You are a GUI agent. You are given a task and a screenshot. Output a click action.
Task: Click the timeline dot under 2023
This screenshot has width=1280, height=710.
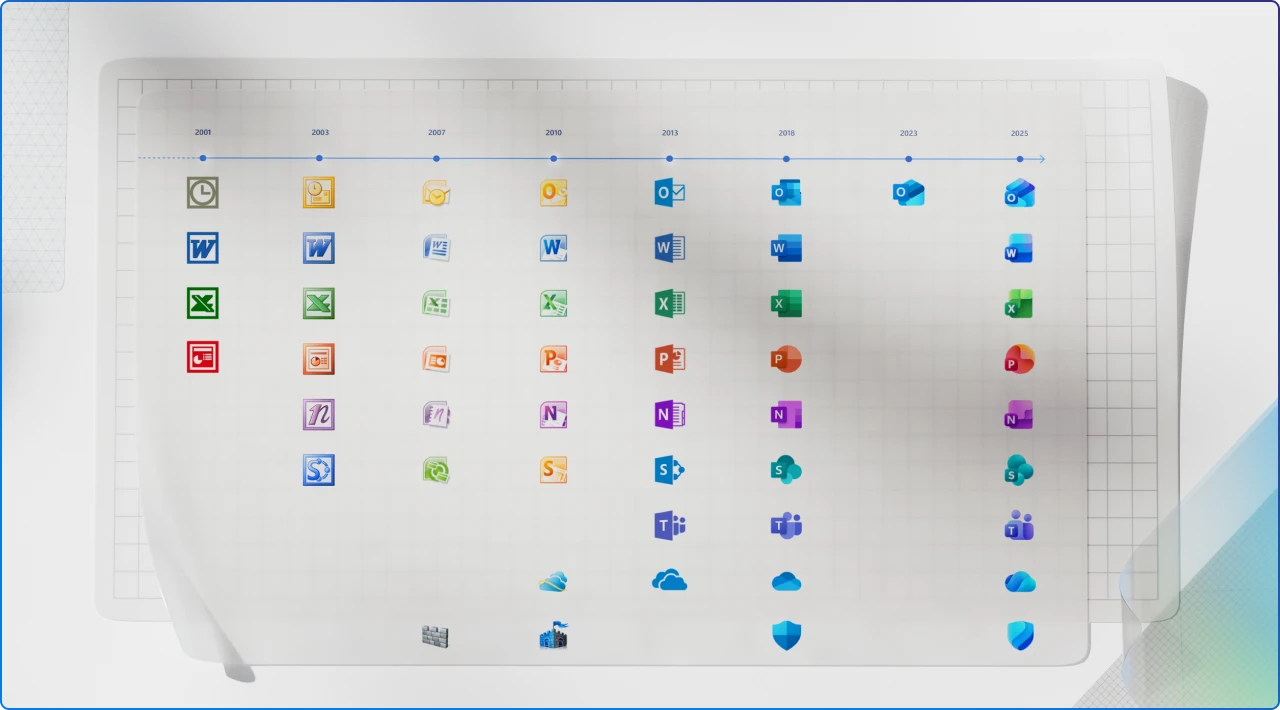(x=908, y=158)
